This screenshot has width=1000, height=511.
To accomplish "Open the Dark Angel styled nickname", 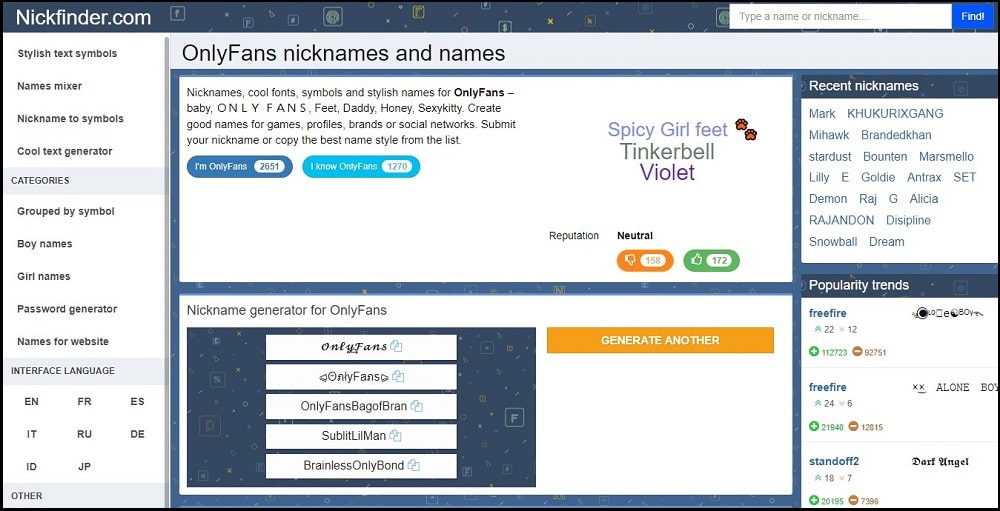I will [940, 461].
